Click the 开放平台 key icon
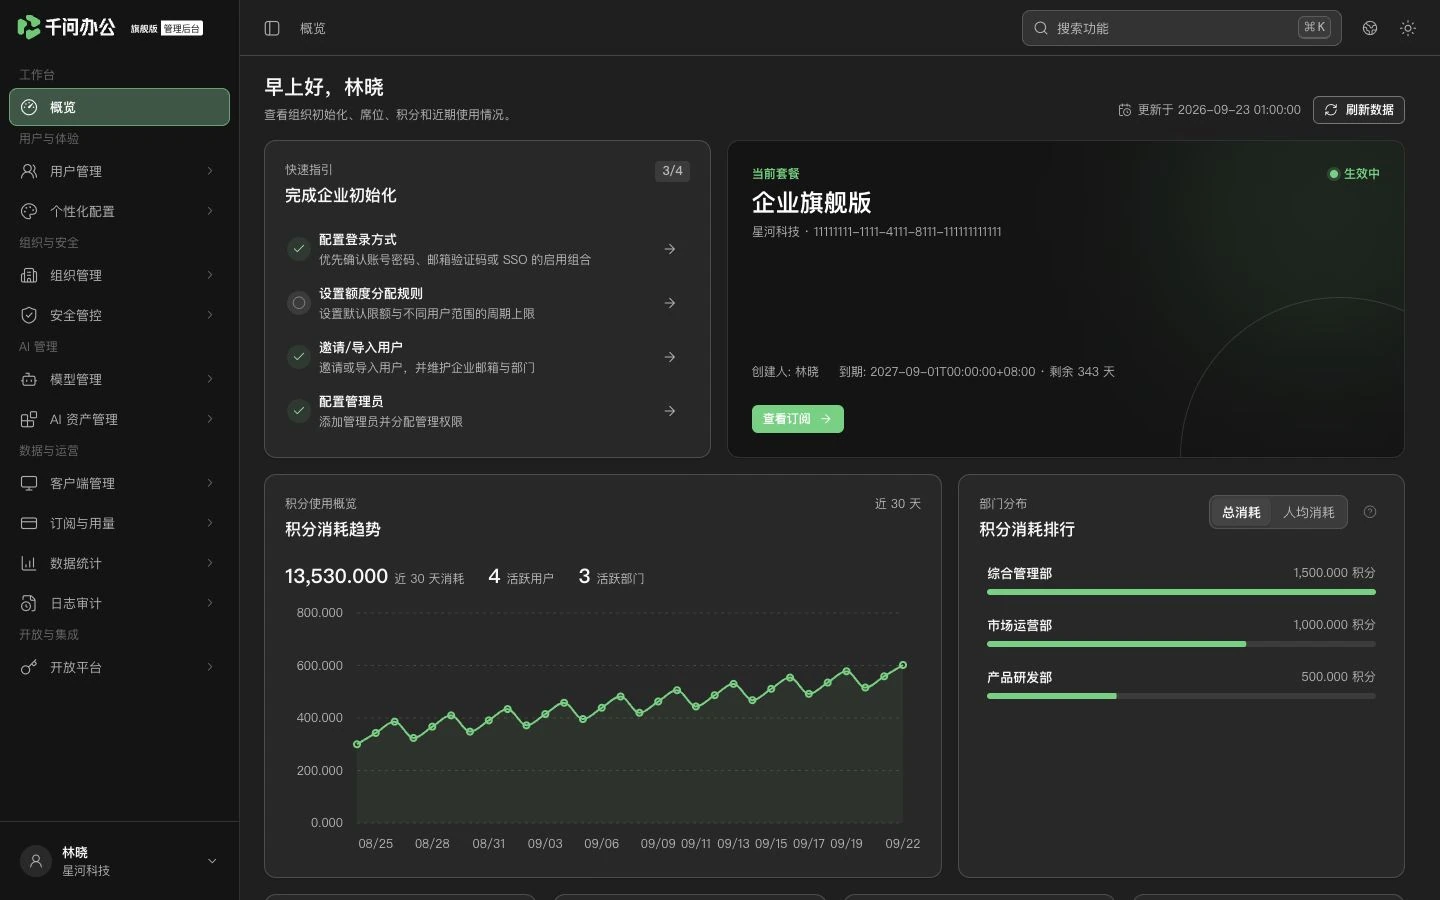Viewport: 1440px width, 900px height. (x=29, y=667)
